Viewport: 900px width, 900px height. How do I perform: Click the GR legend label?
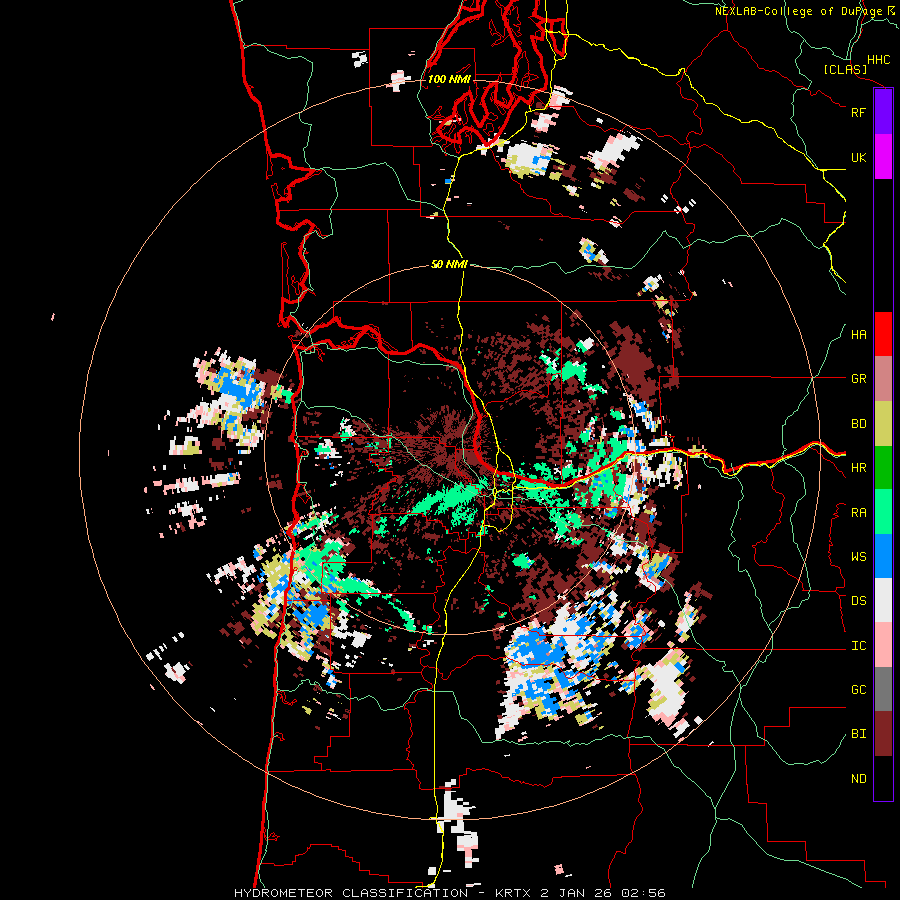tap(858, 379)
